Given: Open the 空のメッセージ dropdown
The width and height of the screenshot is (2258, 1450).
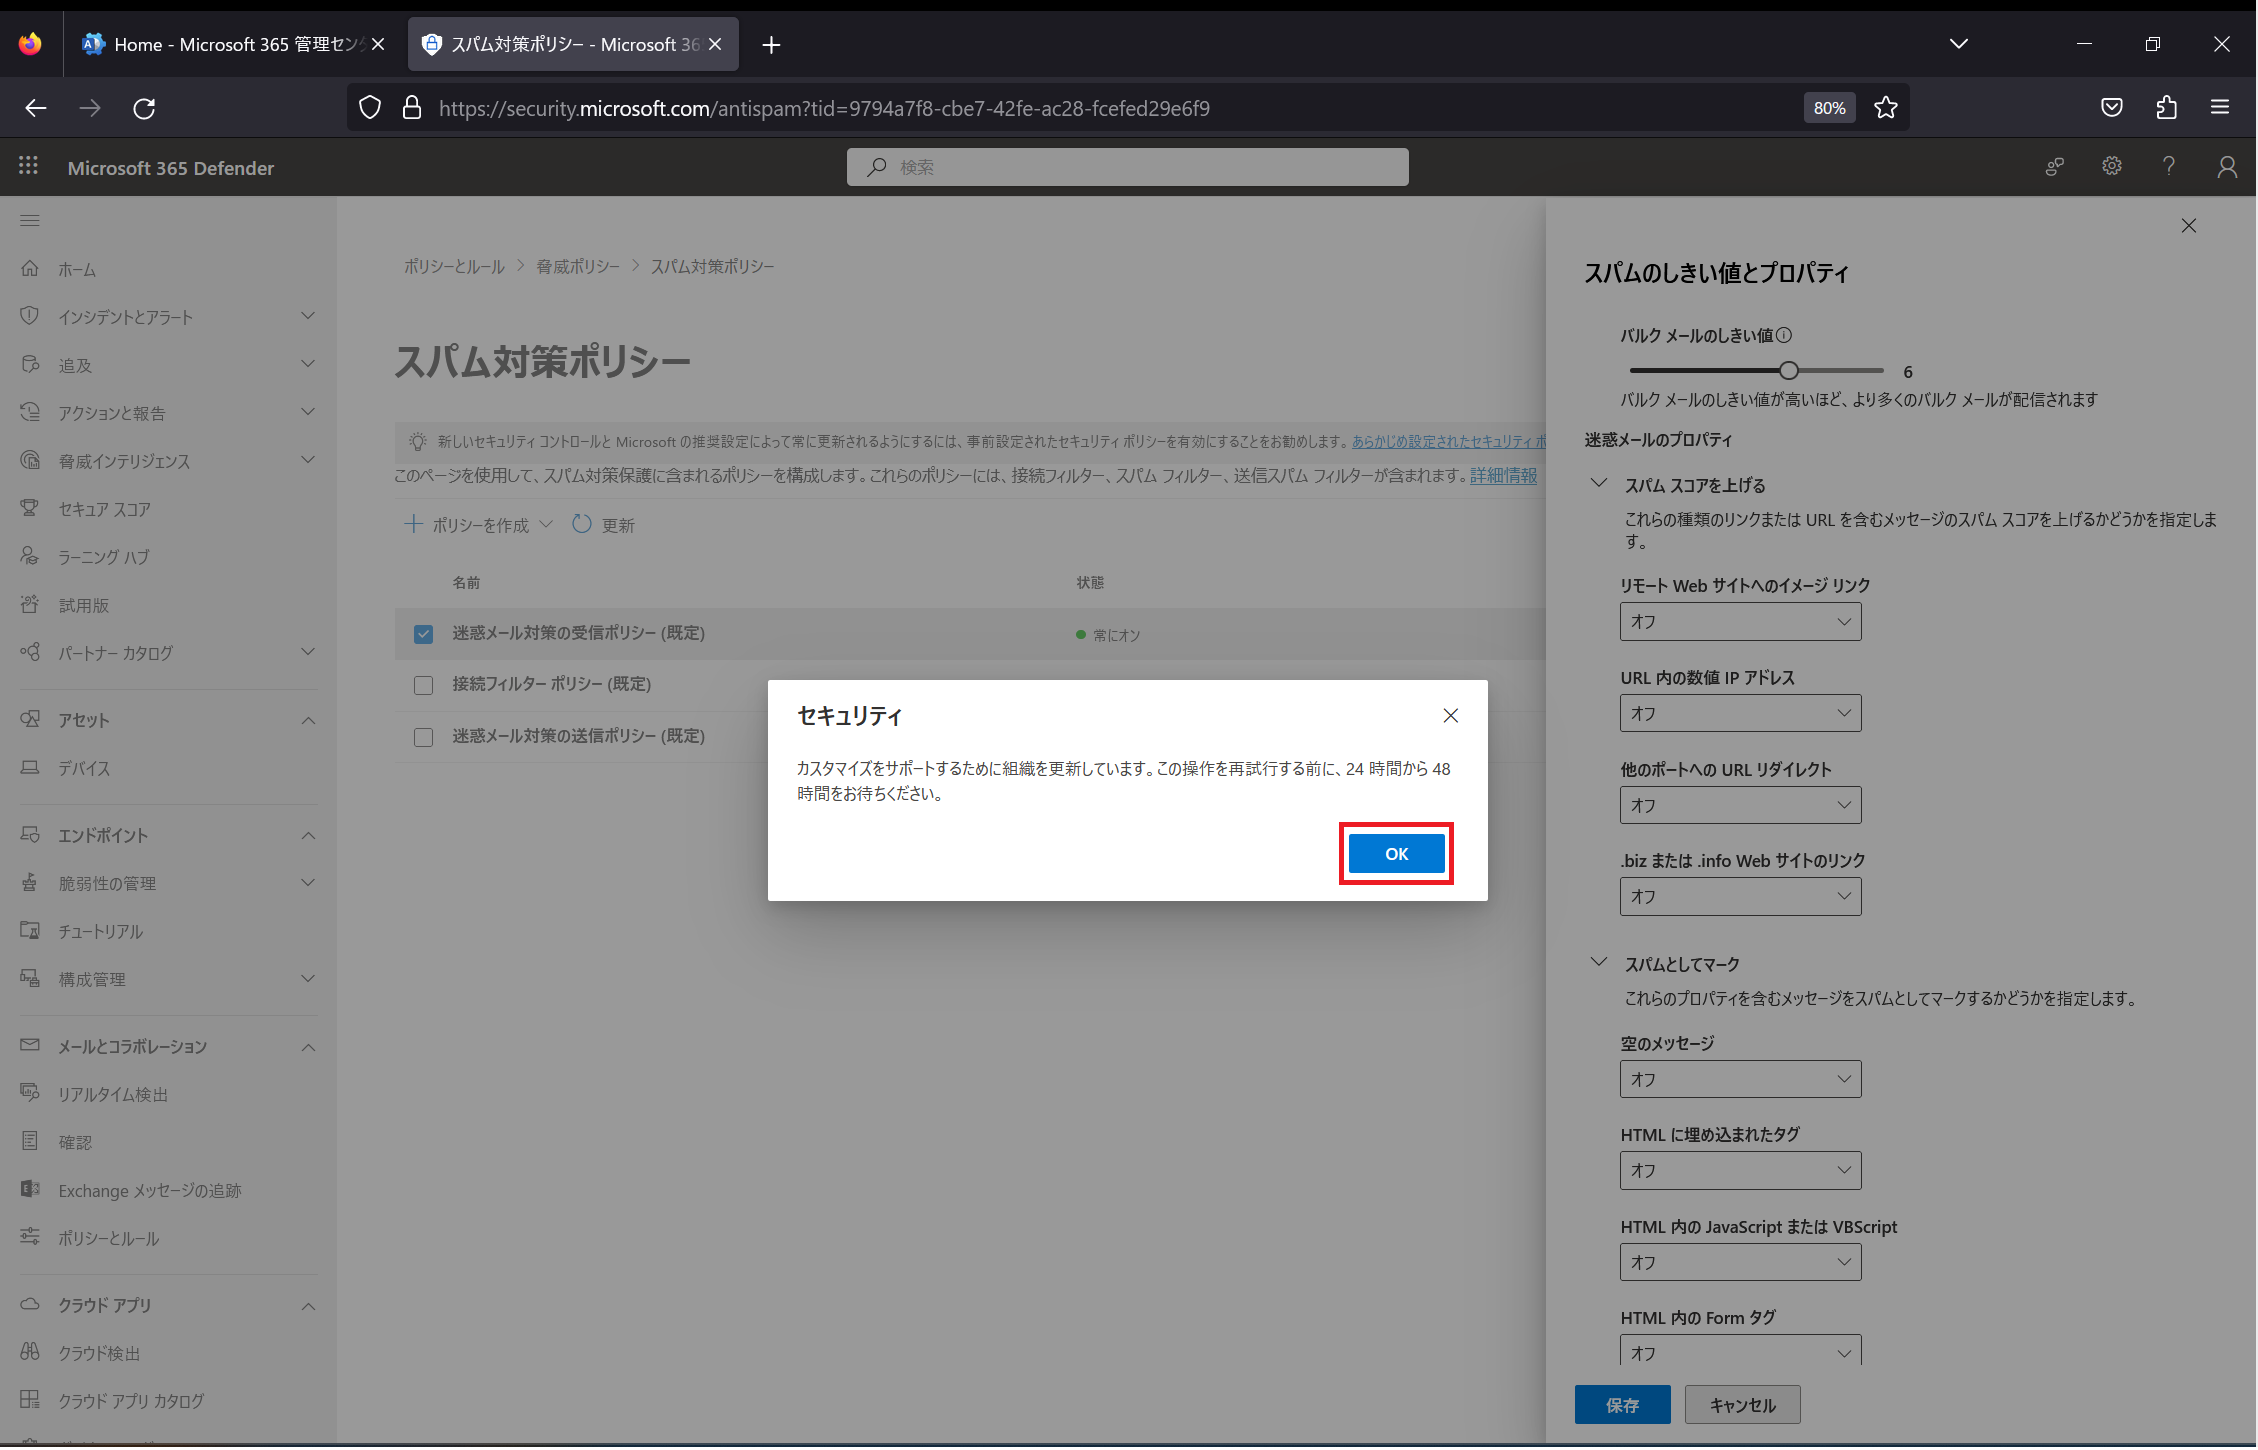Looking at the screenshot, I should [1739, 1079].
